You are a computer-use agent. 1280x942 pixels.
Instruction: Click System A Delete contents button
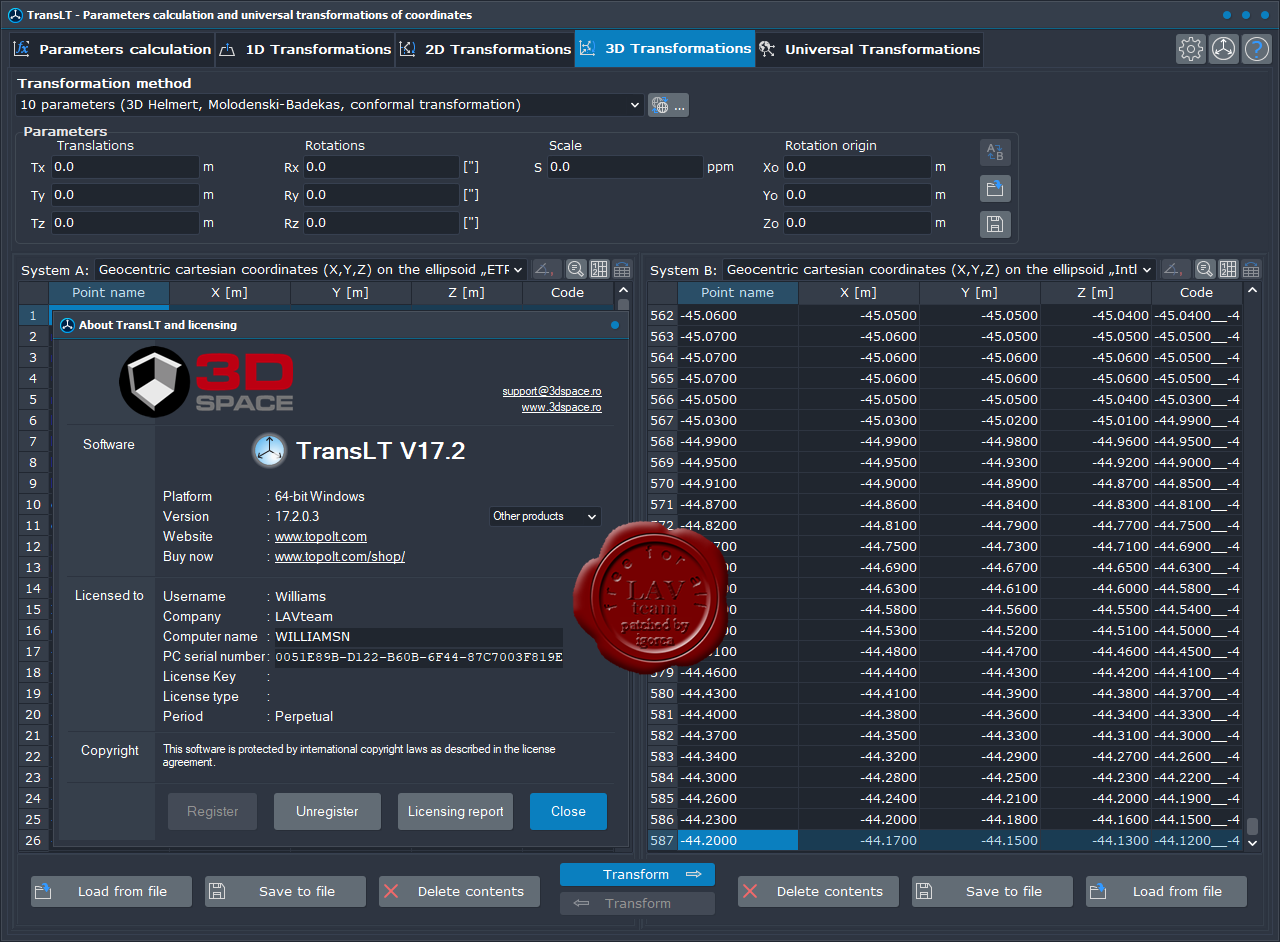(459, 891)
